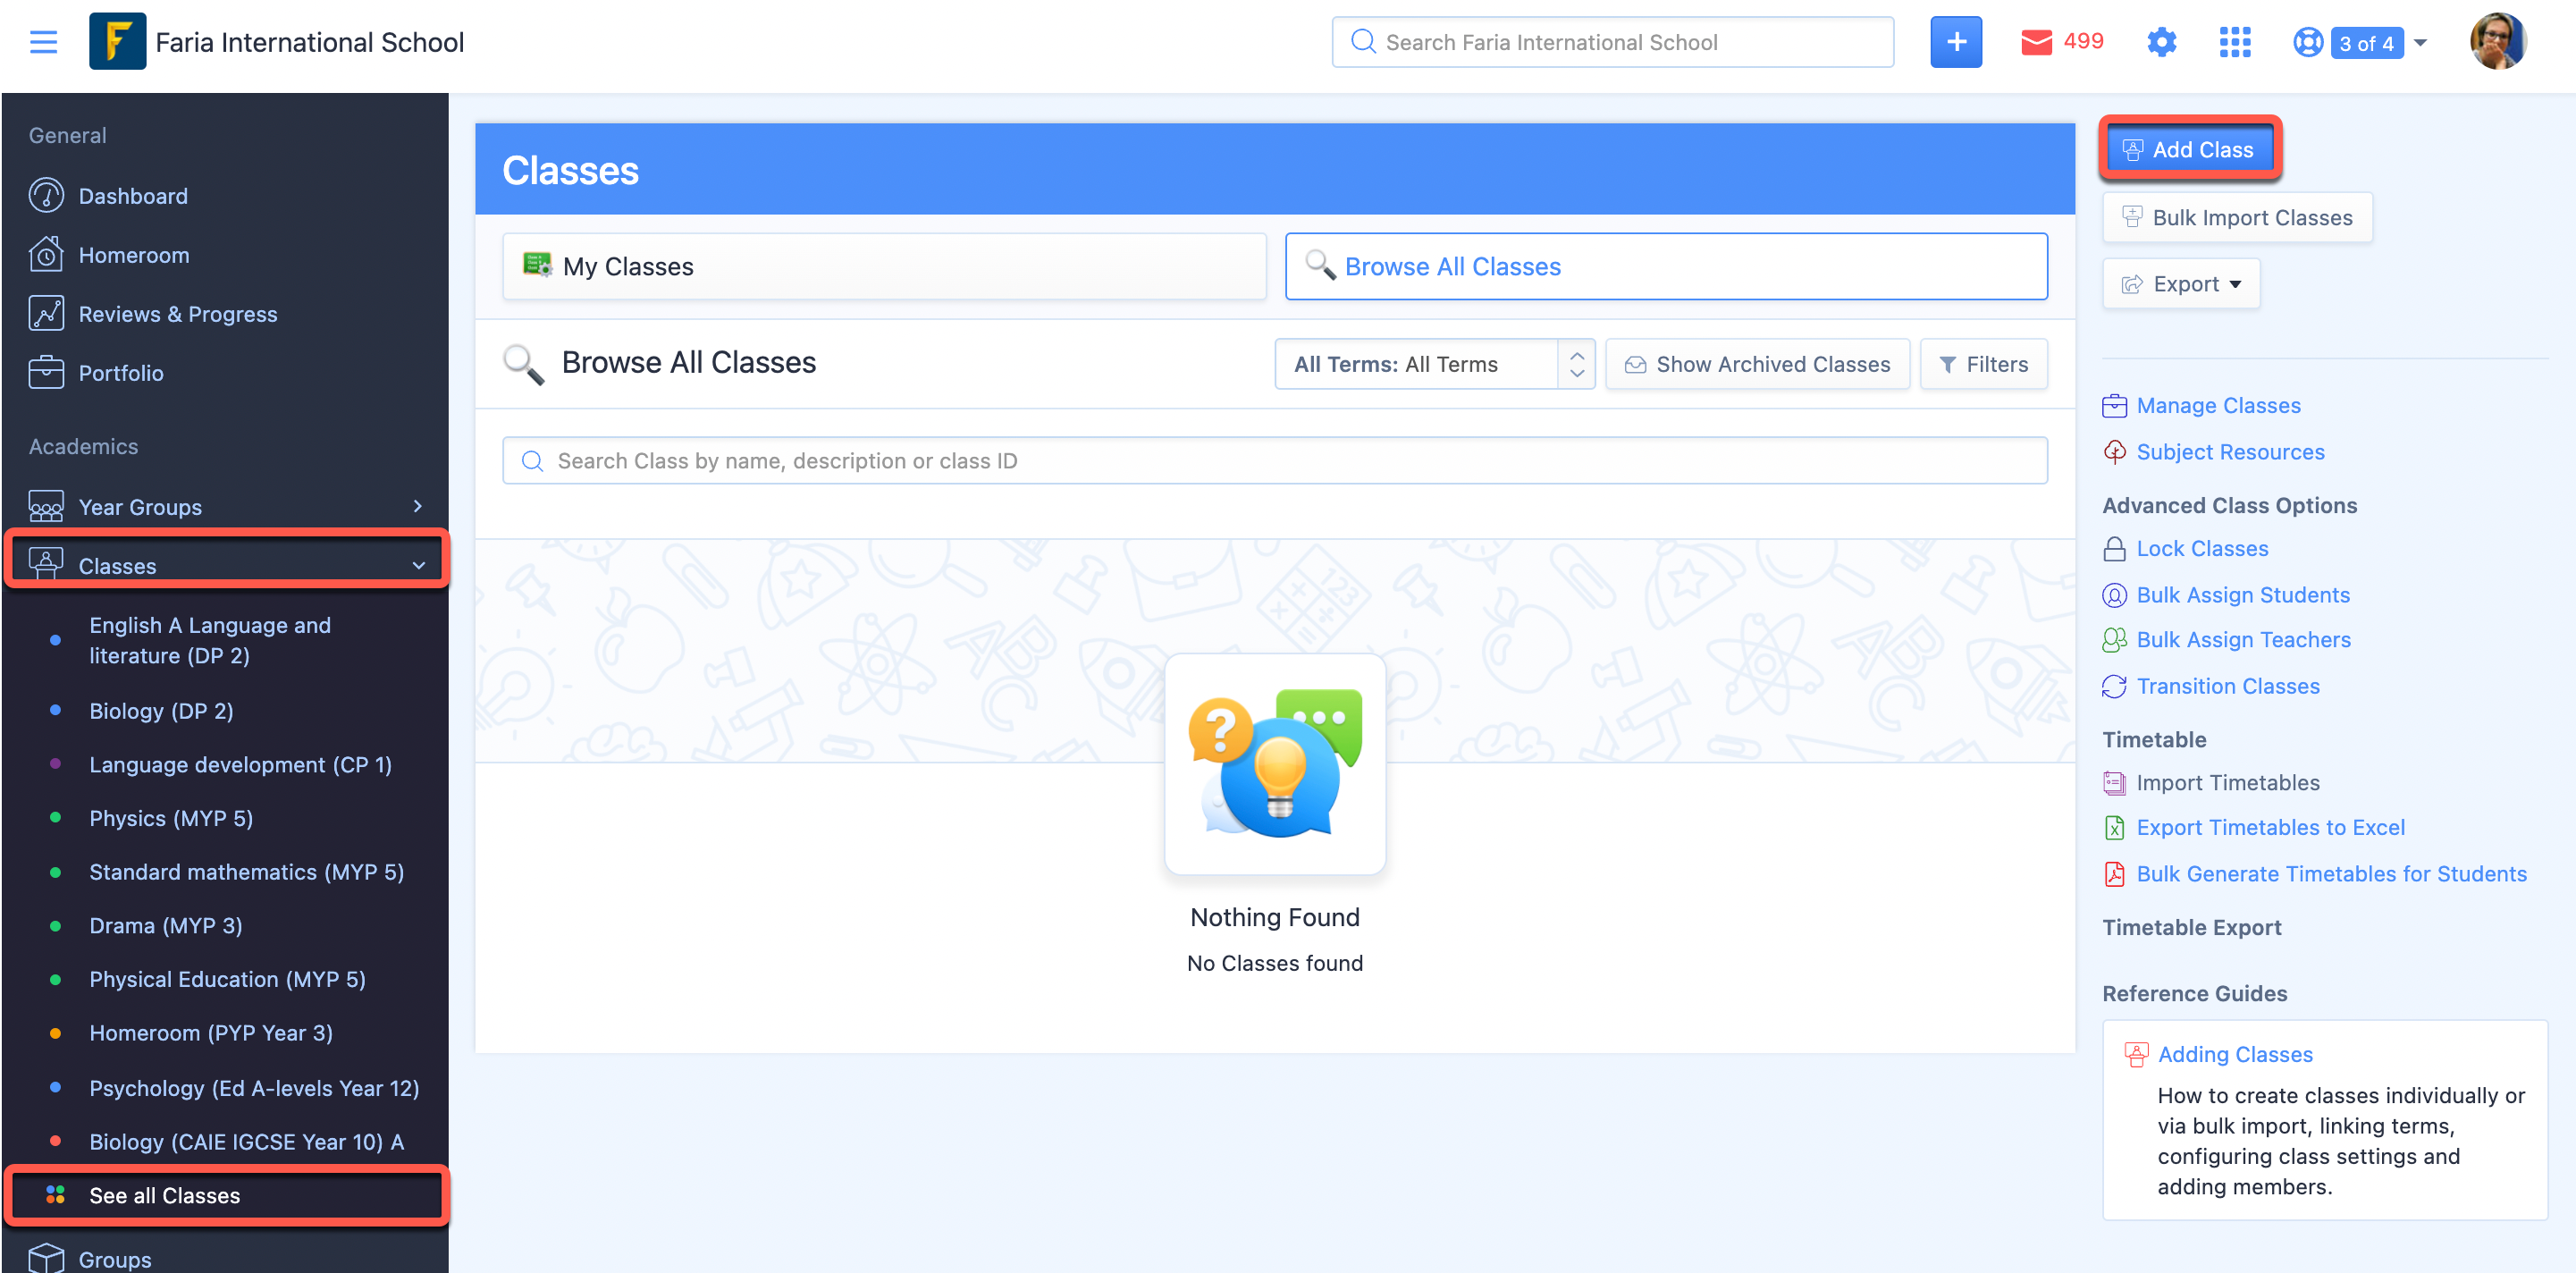Open Reviews & Progress in sidebar
The height and width of the screenshot is (1273, 2576).
click(177, 314)
